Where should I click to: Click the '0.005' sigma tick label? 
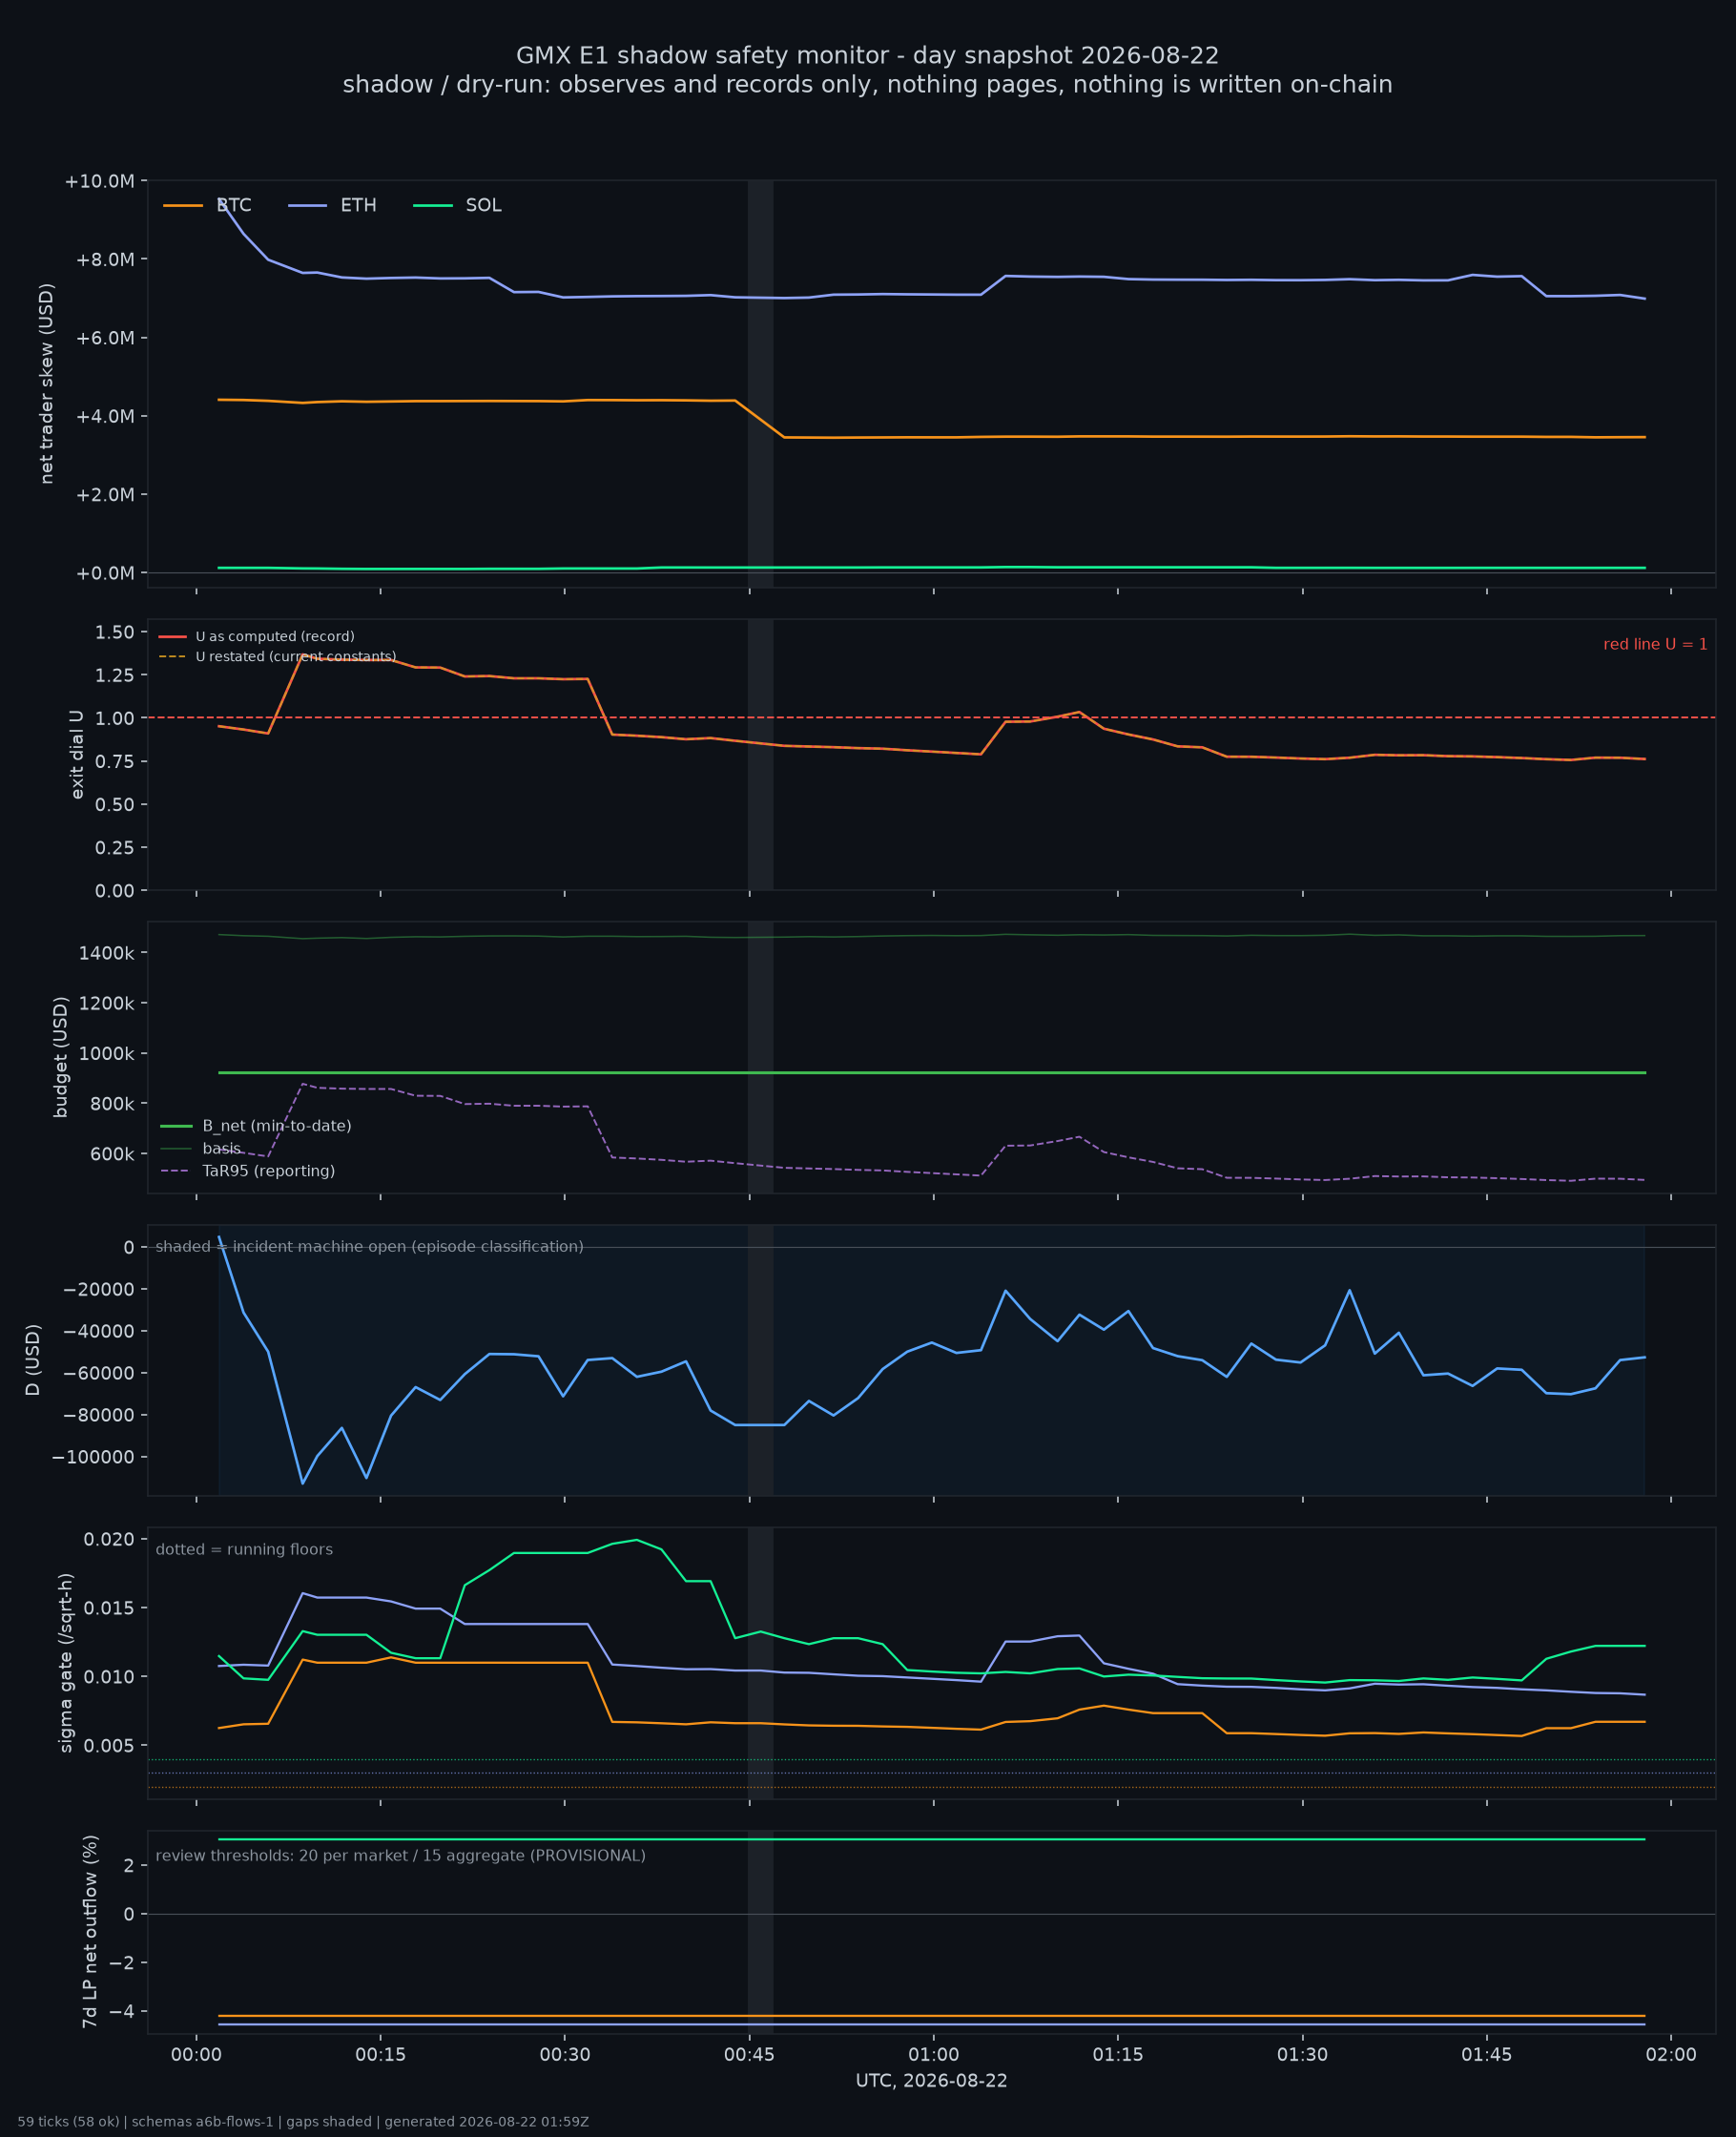point(110,1747)
